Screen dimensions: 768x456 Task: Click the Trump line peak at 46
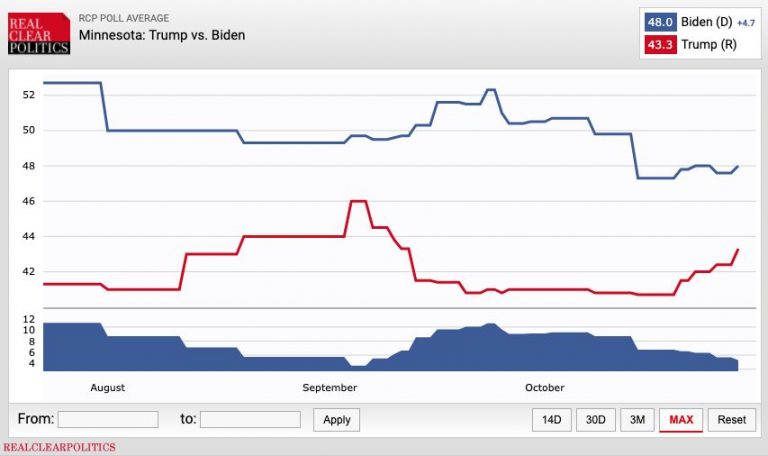click(x=358, y=201)
